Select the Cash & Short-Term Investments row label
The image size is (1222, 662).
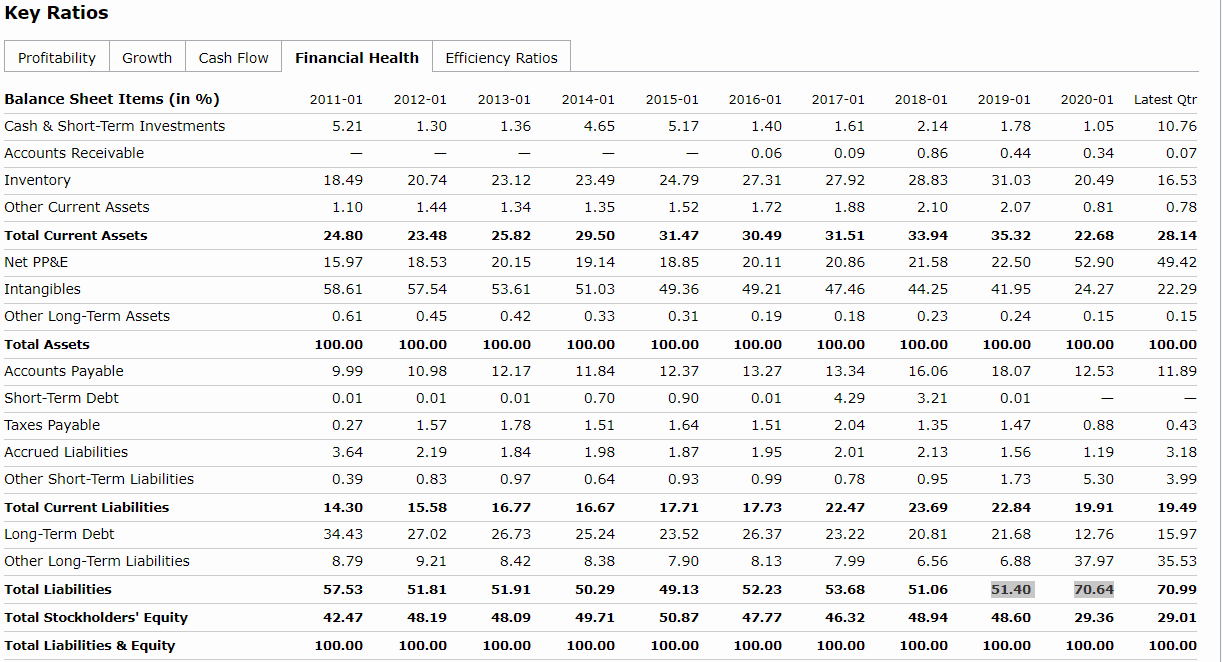115,126
